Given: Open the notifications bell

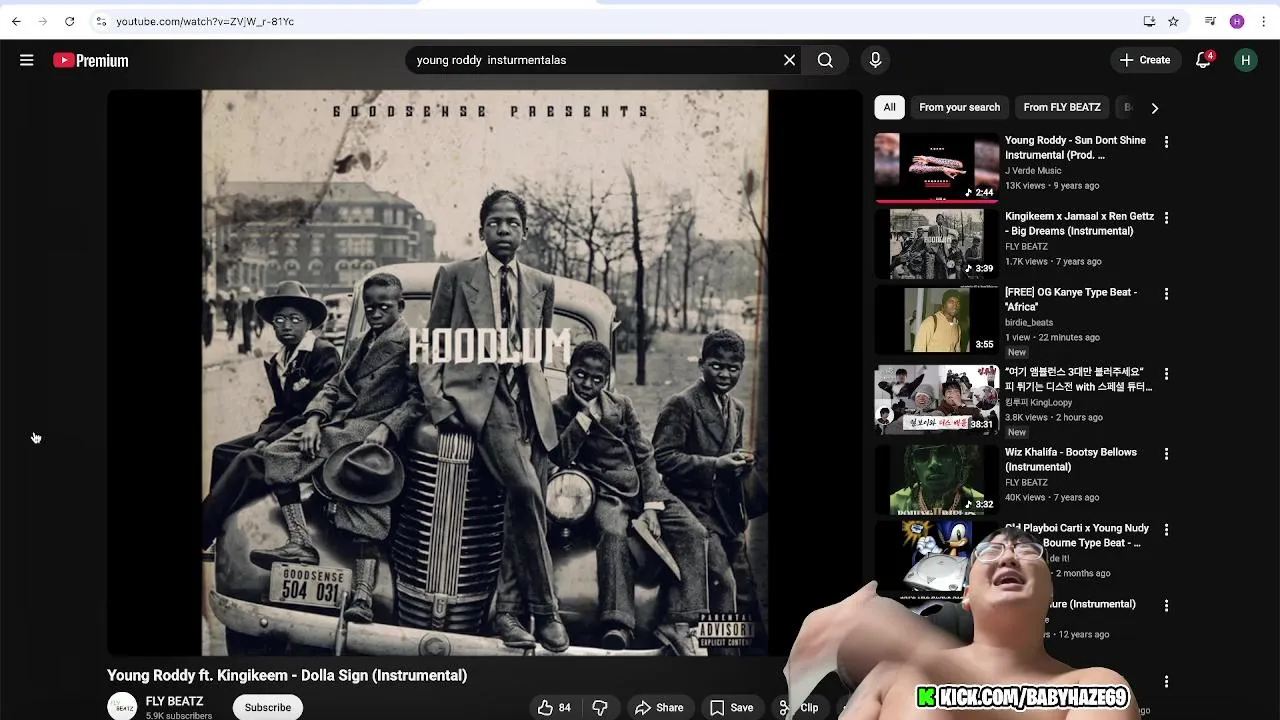Looking at the screenshot, I should coord(1204,60).
